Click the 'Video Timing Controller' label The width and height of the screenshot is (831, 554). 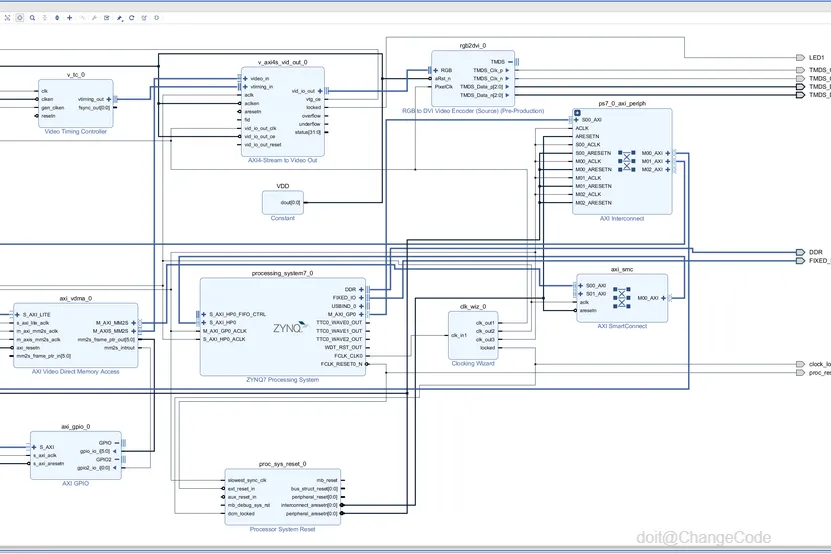[x=75, y=131]
